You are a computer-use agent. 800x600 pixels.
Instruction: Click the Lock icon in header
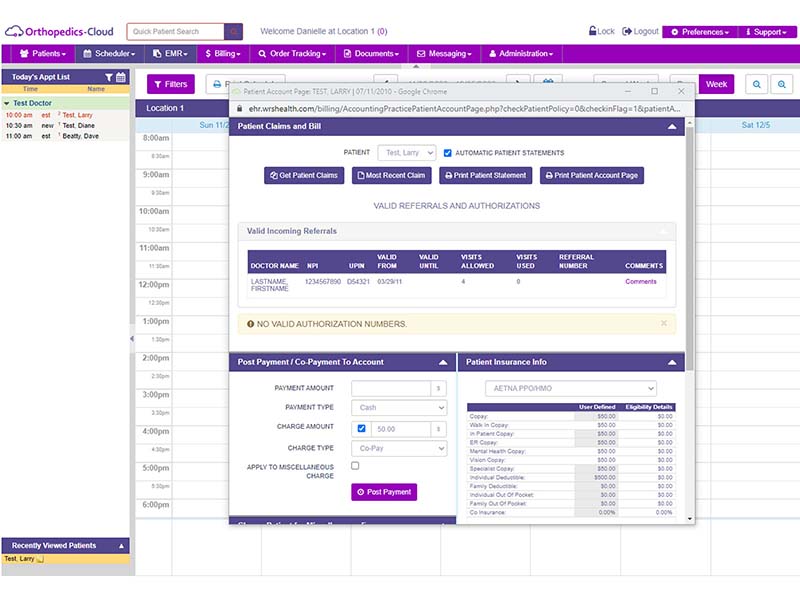coord(592,31)
